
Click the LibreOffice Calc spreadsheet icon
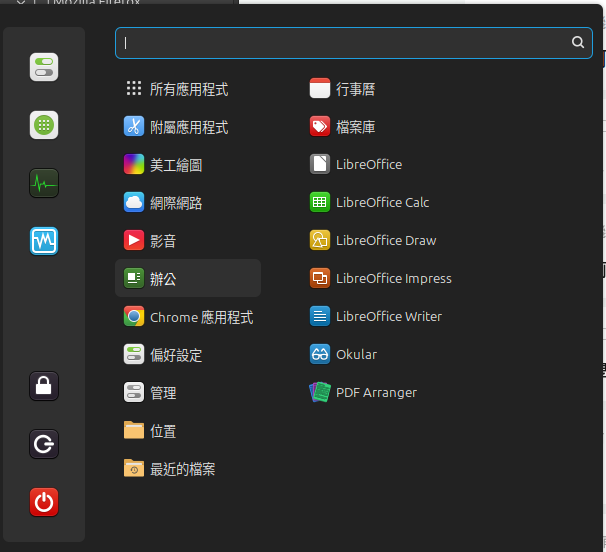coord(320,202)
